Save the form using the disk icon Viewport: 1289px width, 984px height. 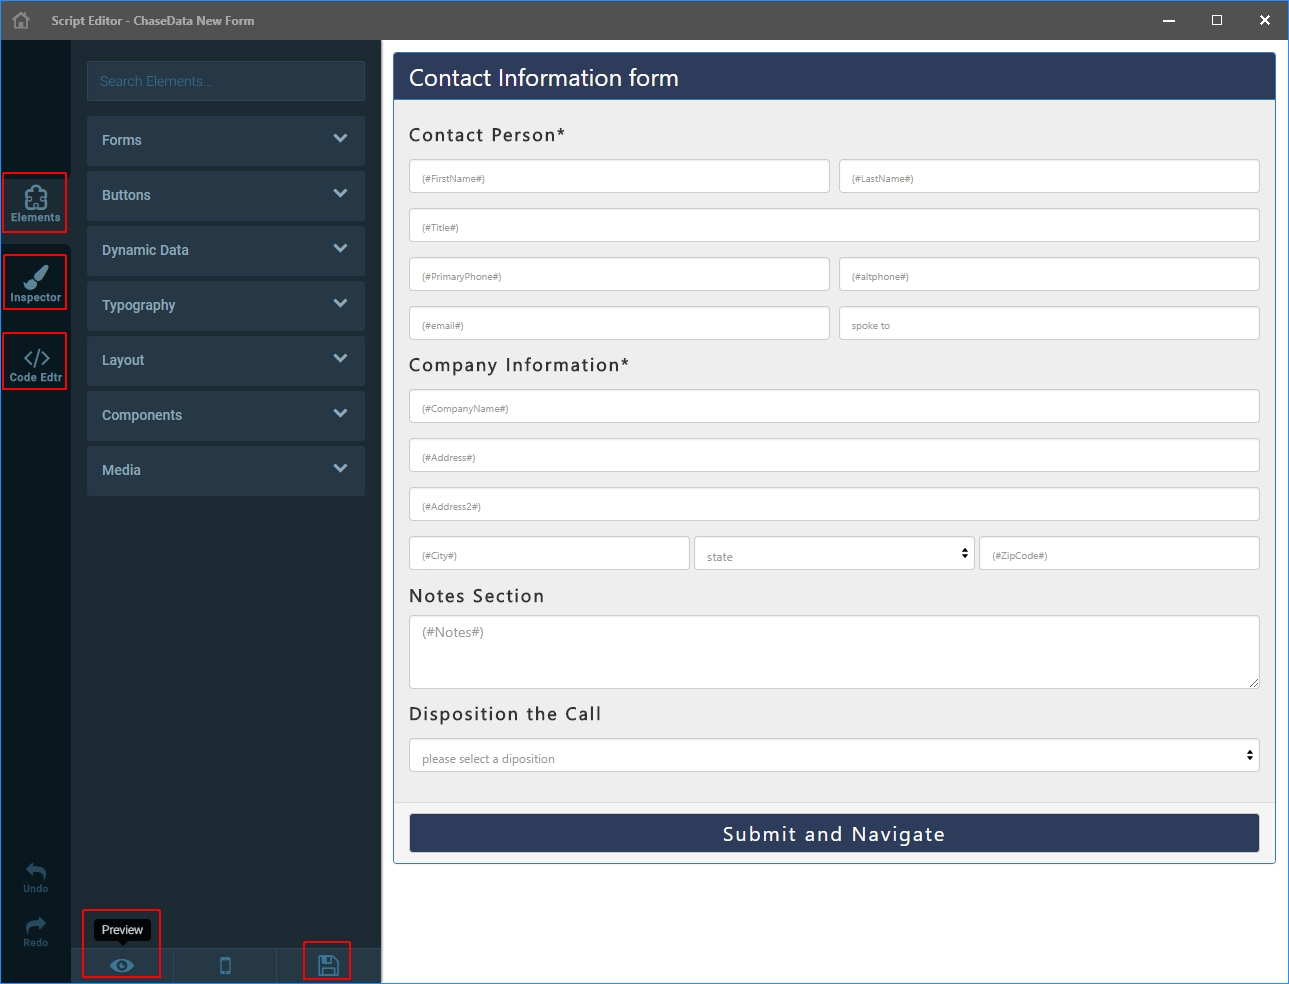[x=327, y=961]
